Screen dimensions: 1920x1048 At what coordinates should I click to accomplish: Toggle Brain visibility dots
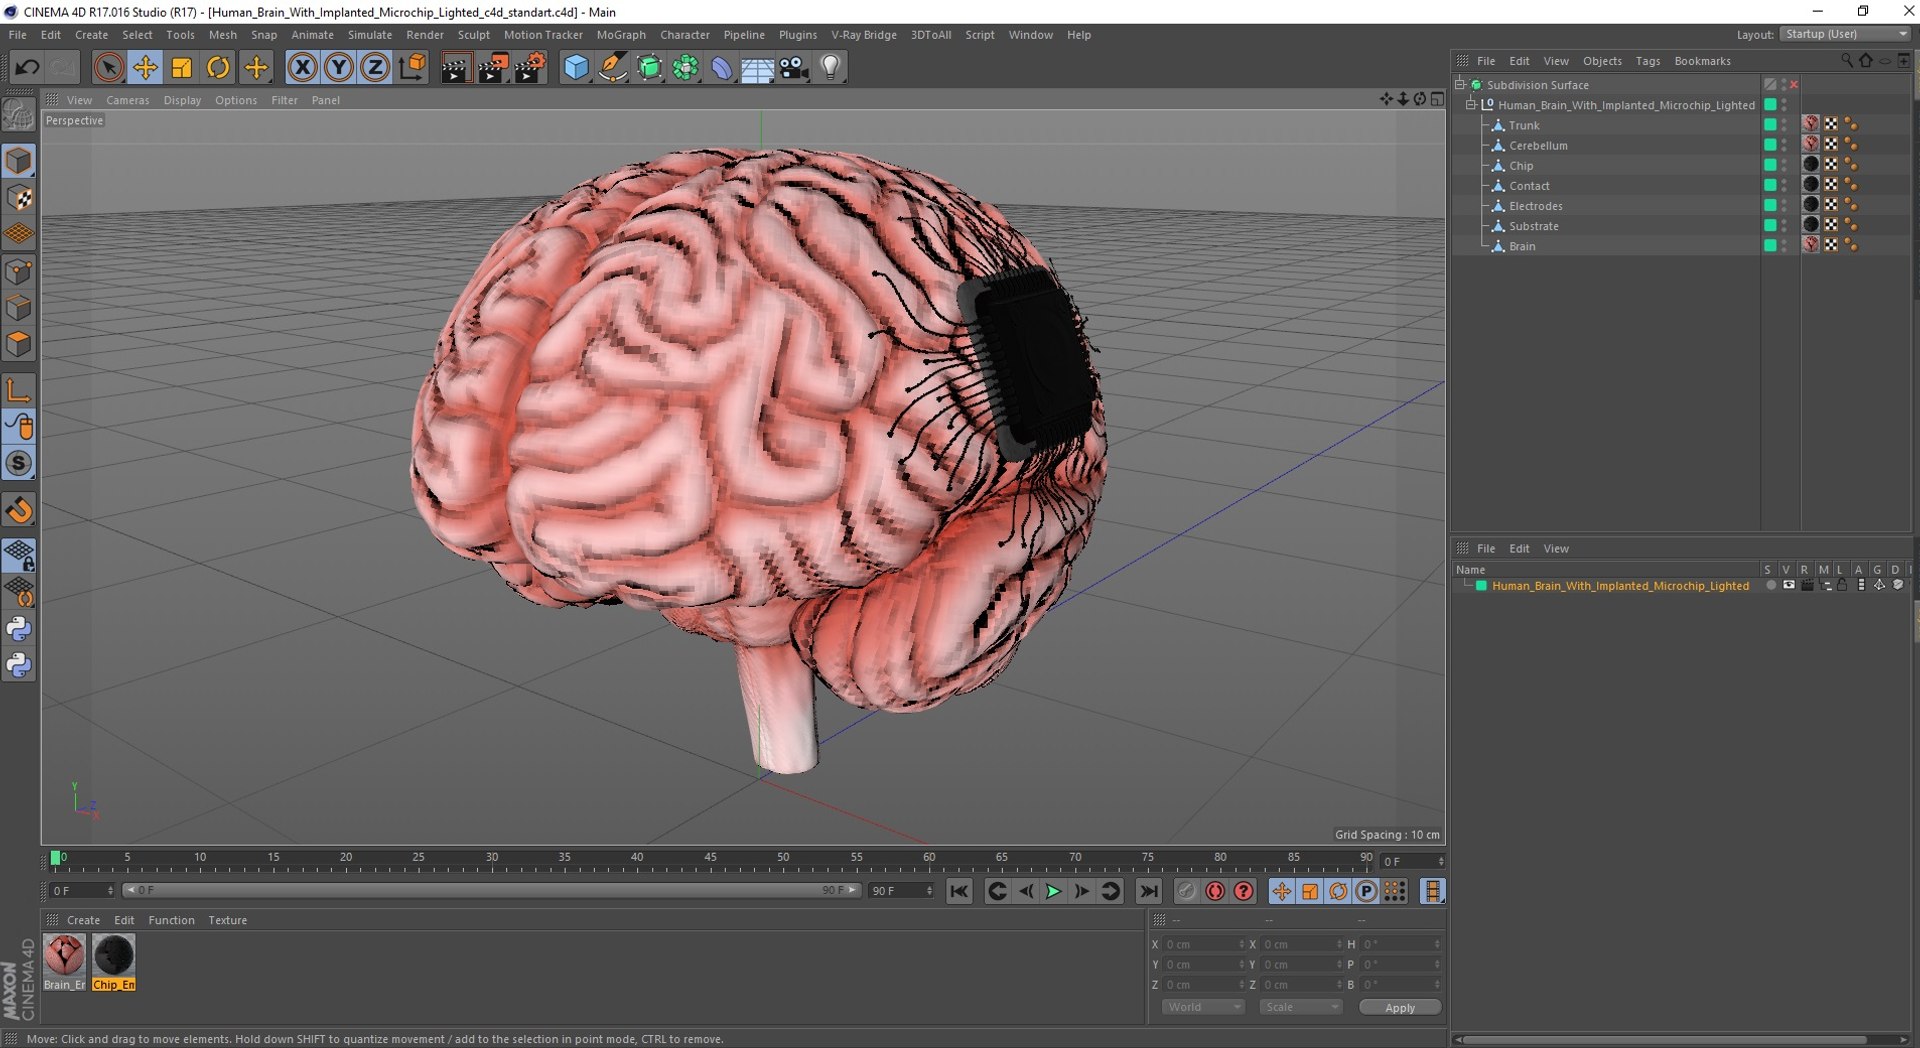pos(1784,246)
